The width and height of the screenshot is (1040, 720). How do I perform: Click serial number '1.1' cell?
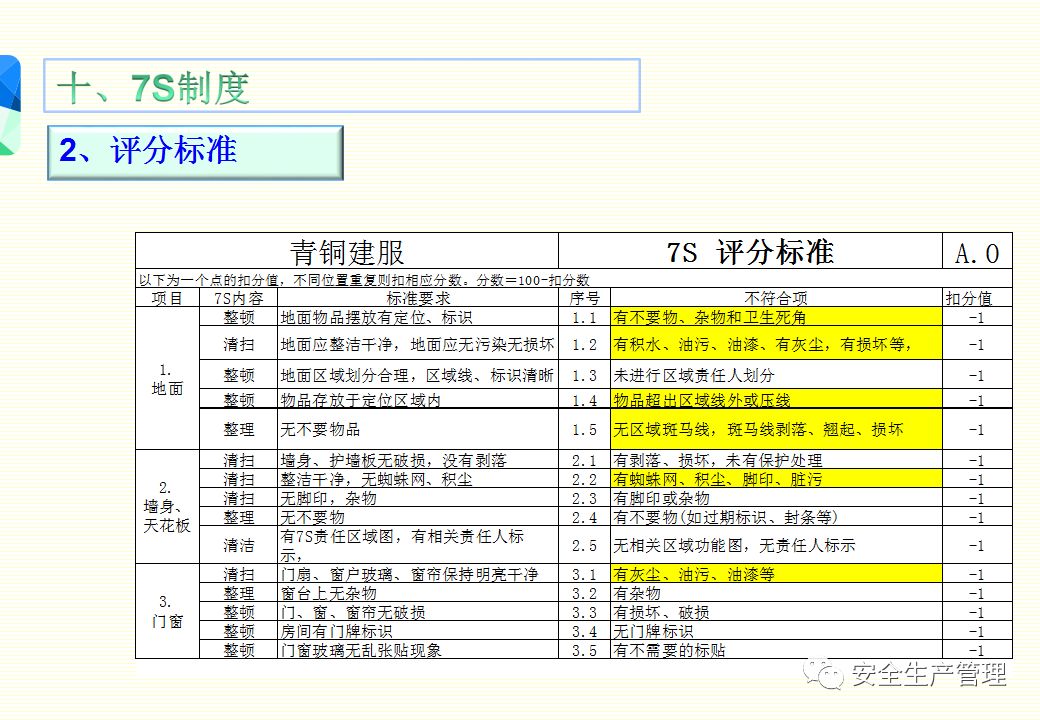[x=584, y=317]
